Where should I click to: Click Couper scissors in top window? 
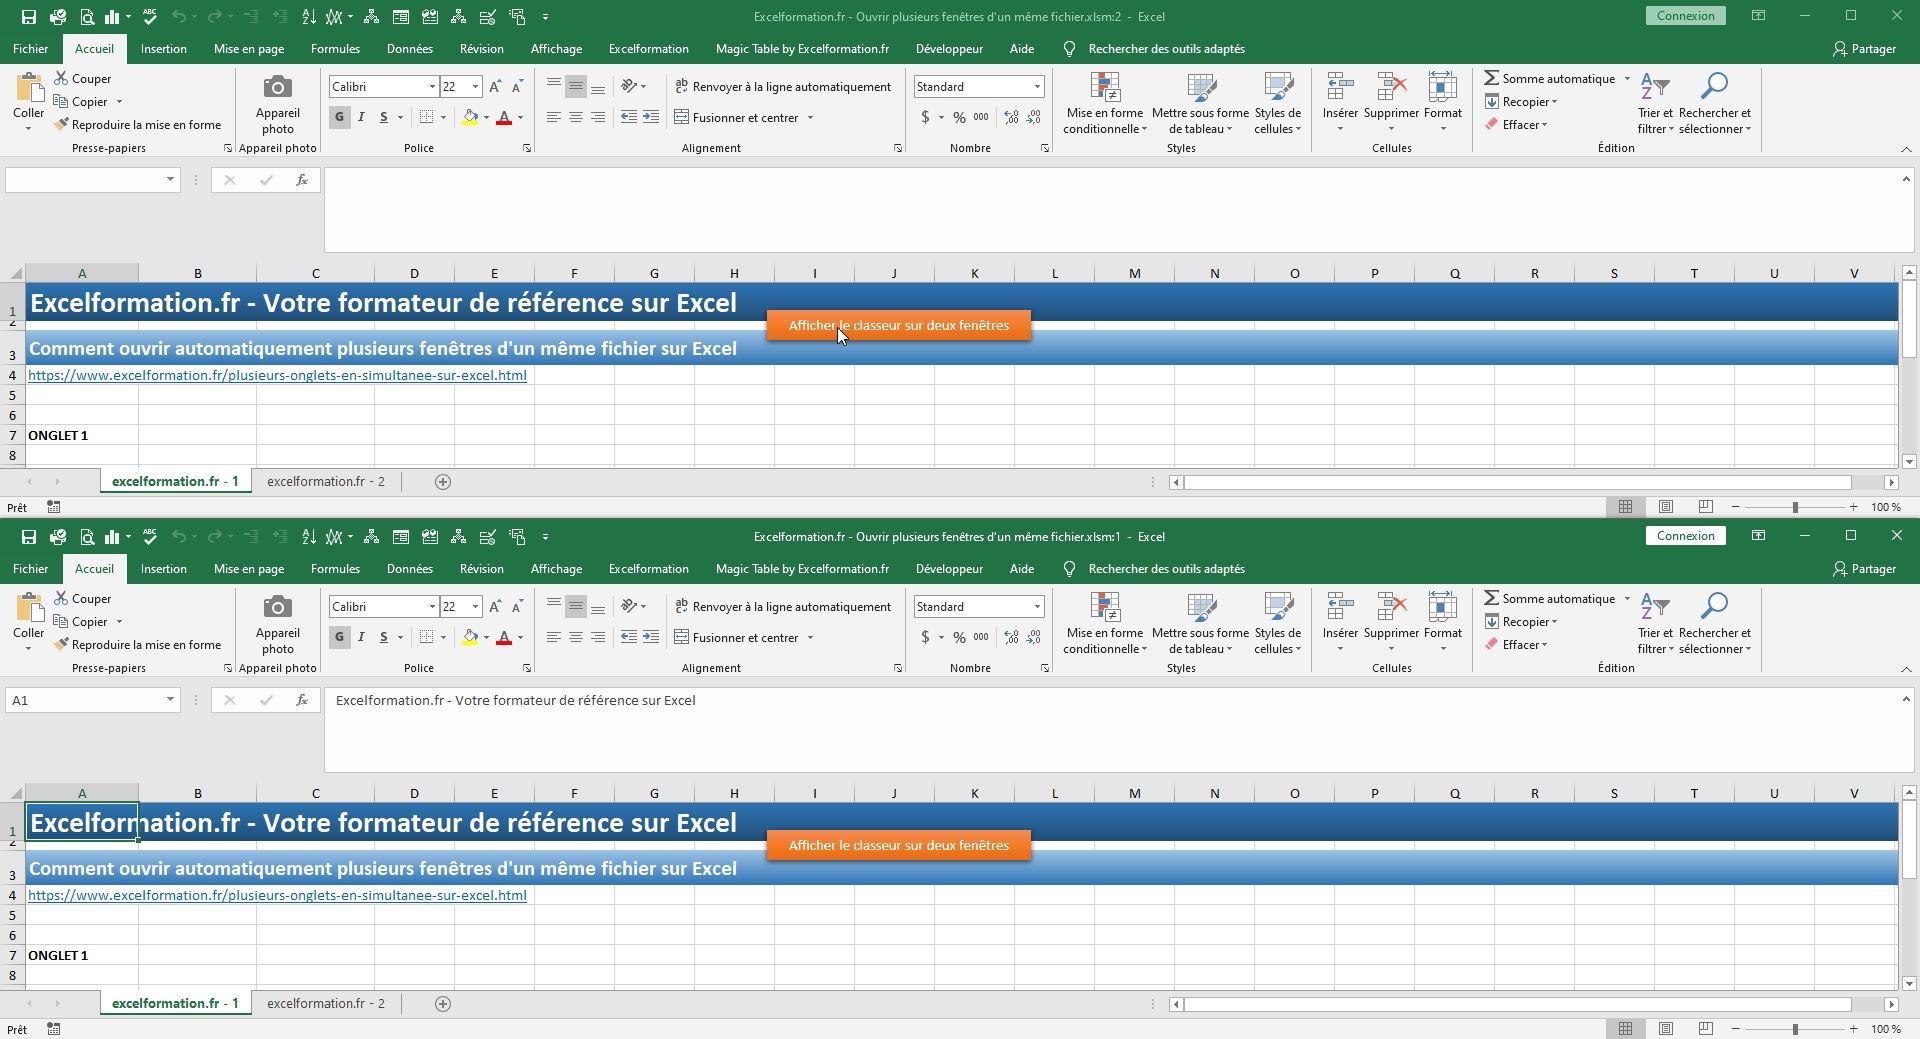coord(62,78)
